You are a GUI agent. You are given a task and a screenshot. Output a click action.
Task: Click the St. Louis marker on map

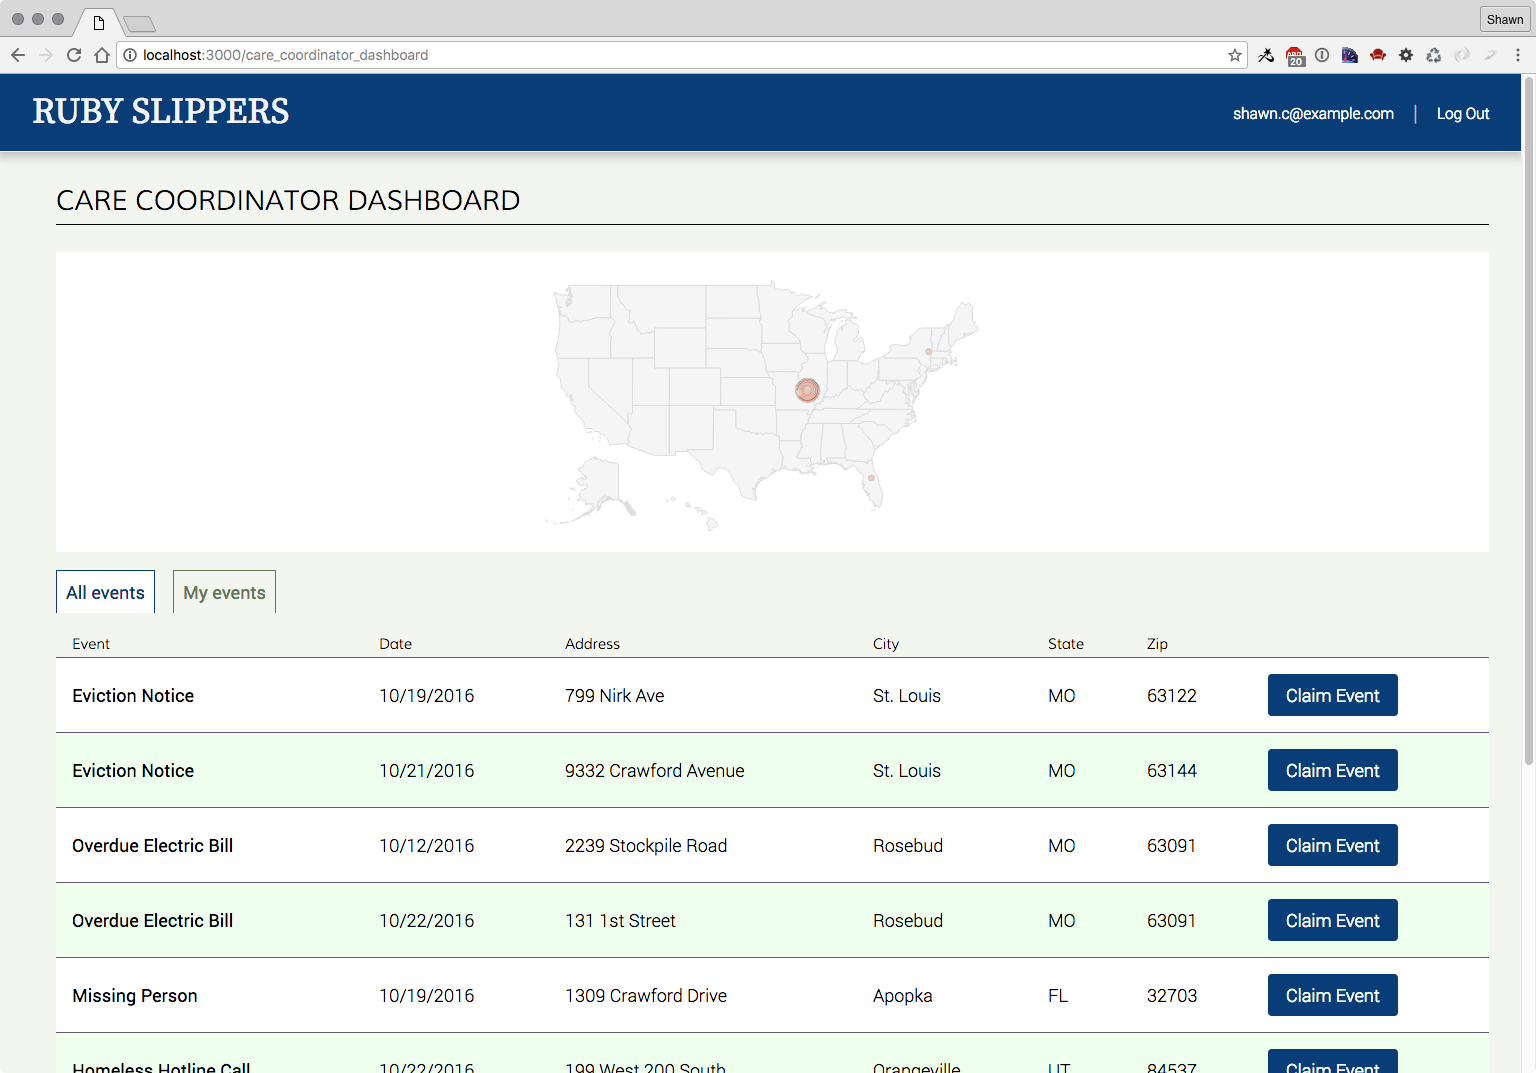(x=807, y=390)
